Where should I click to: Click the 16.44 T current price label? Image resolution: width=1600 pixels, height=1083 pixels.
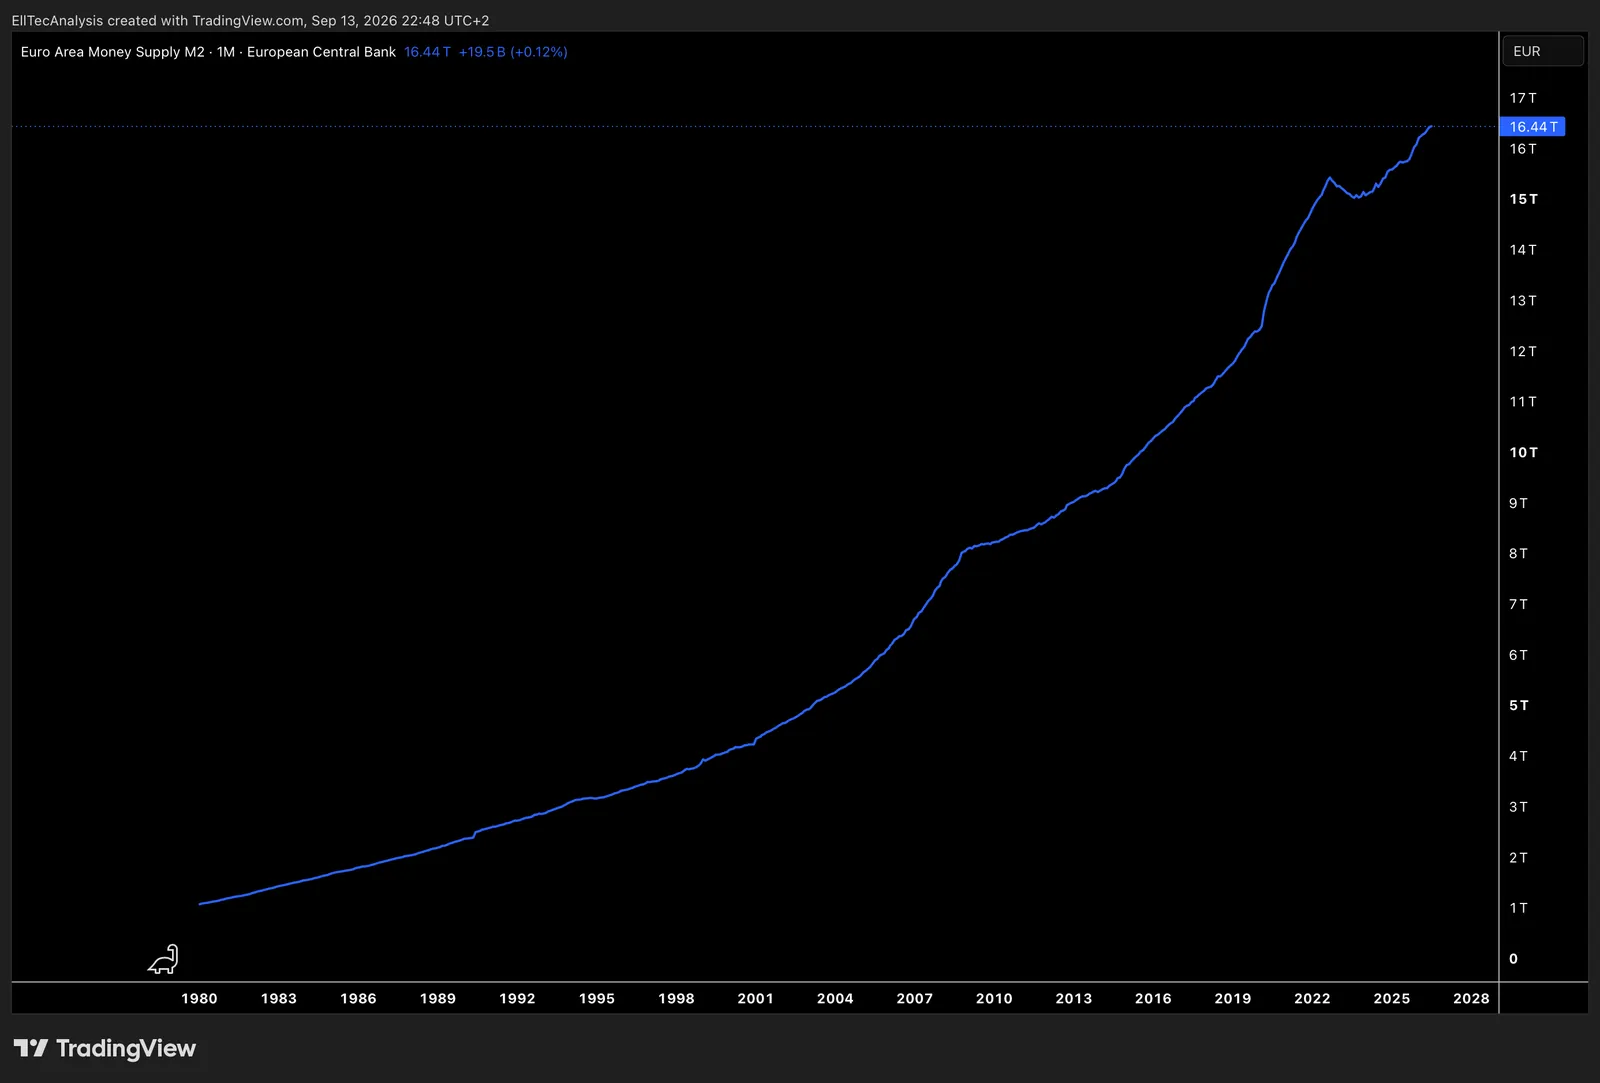pos(1533,127)
